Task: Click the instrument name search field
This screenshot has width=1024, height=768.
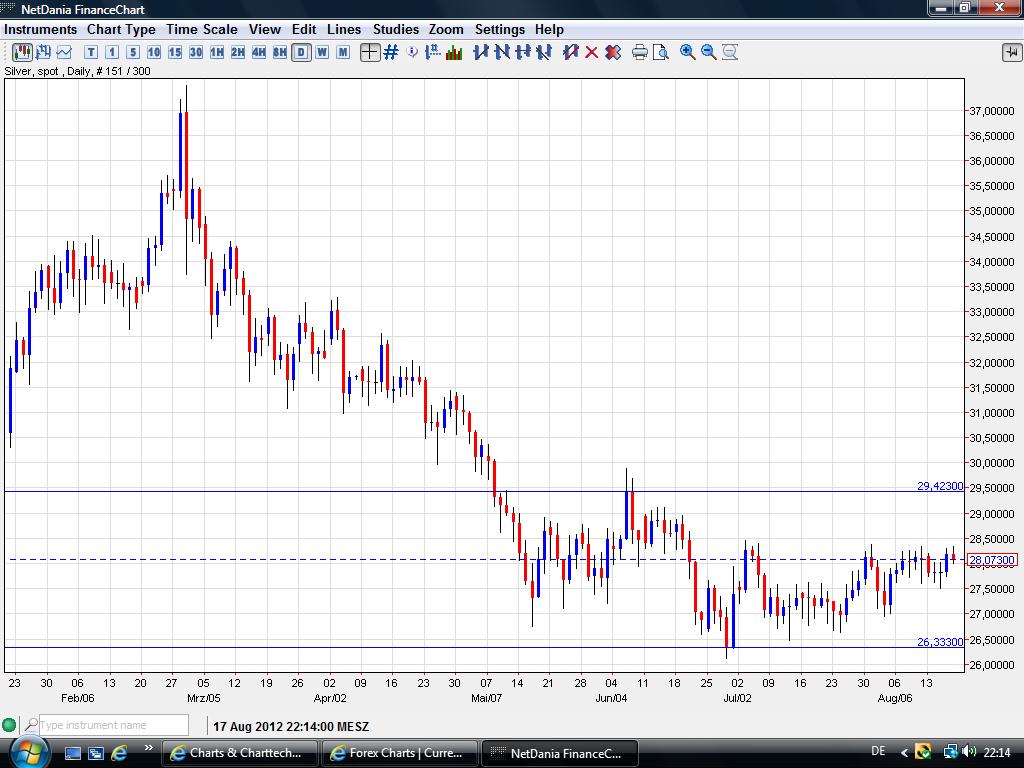Action: [x=112, y=725]
